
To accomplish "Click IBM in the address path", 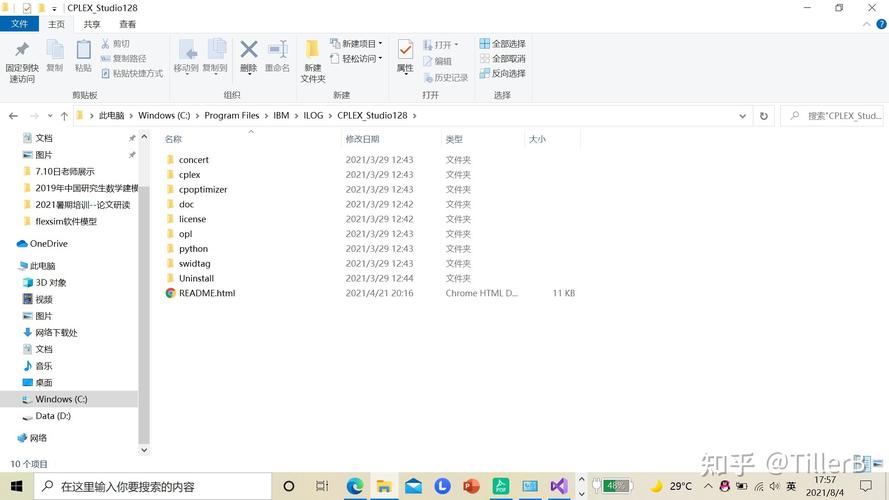I will pos(281,116).
